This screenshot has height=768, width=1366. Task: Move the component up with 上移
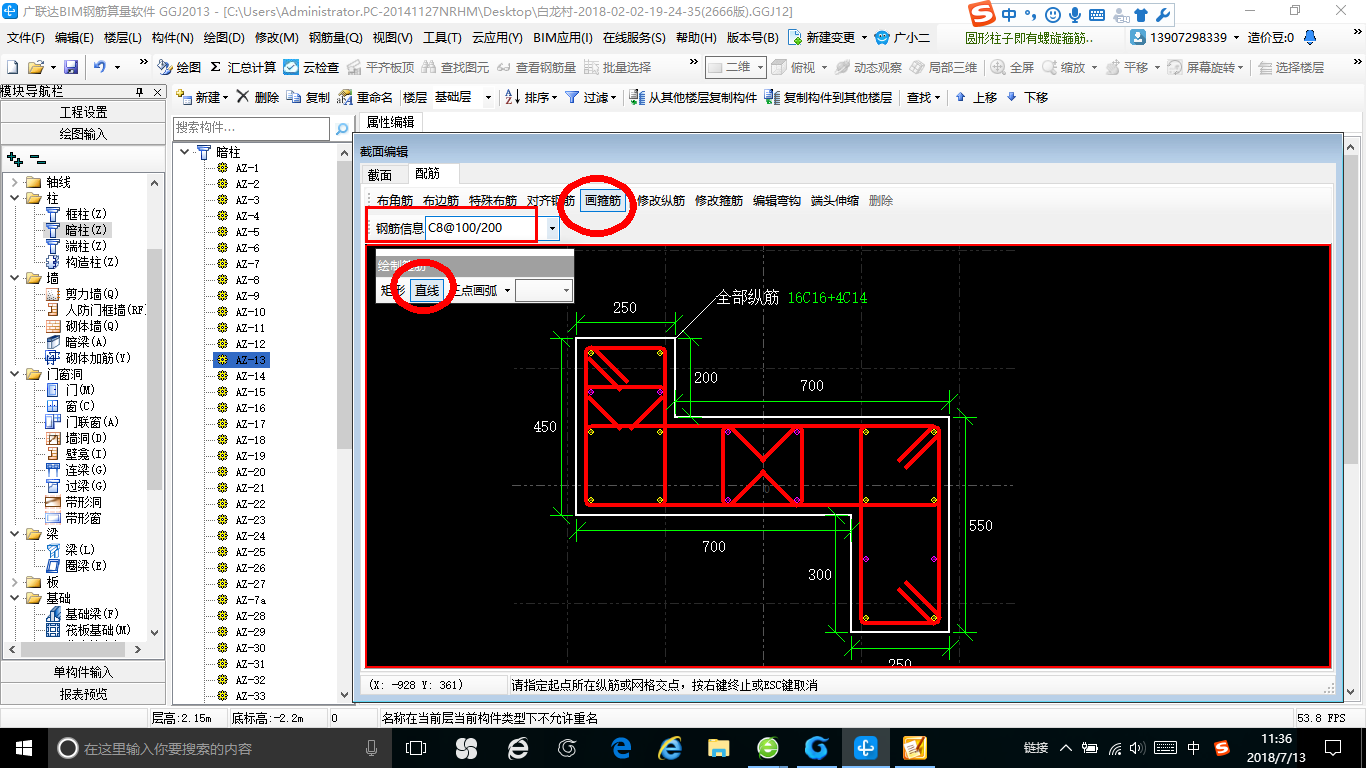(976, 97)
